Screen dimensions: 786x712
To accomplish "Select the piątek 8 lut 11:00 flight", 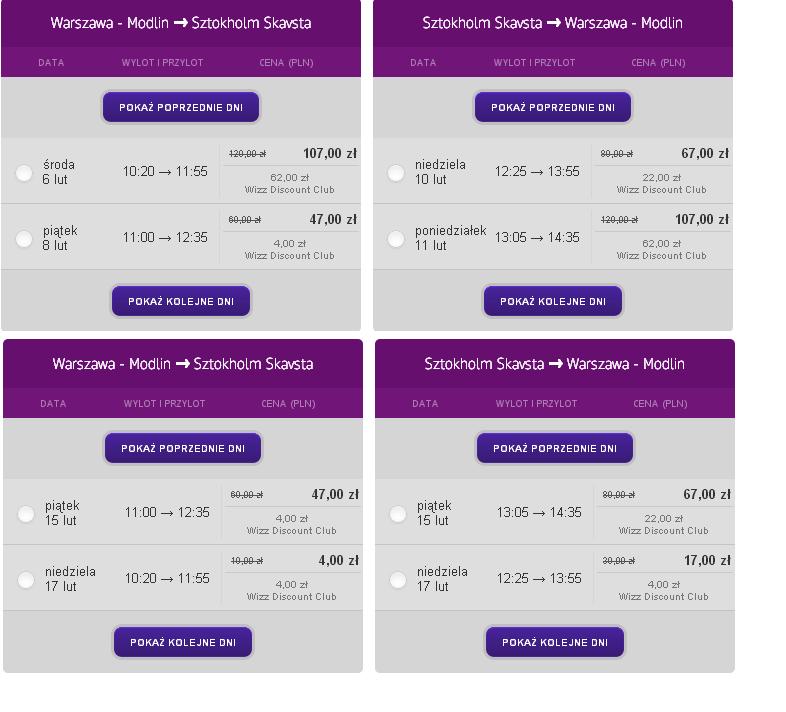I will [24, 239].
